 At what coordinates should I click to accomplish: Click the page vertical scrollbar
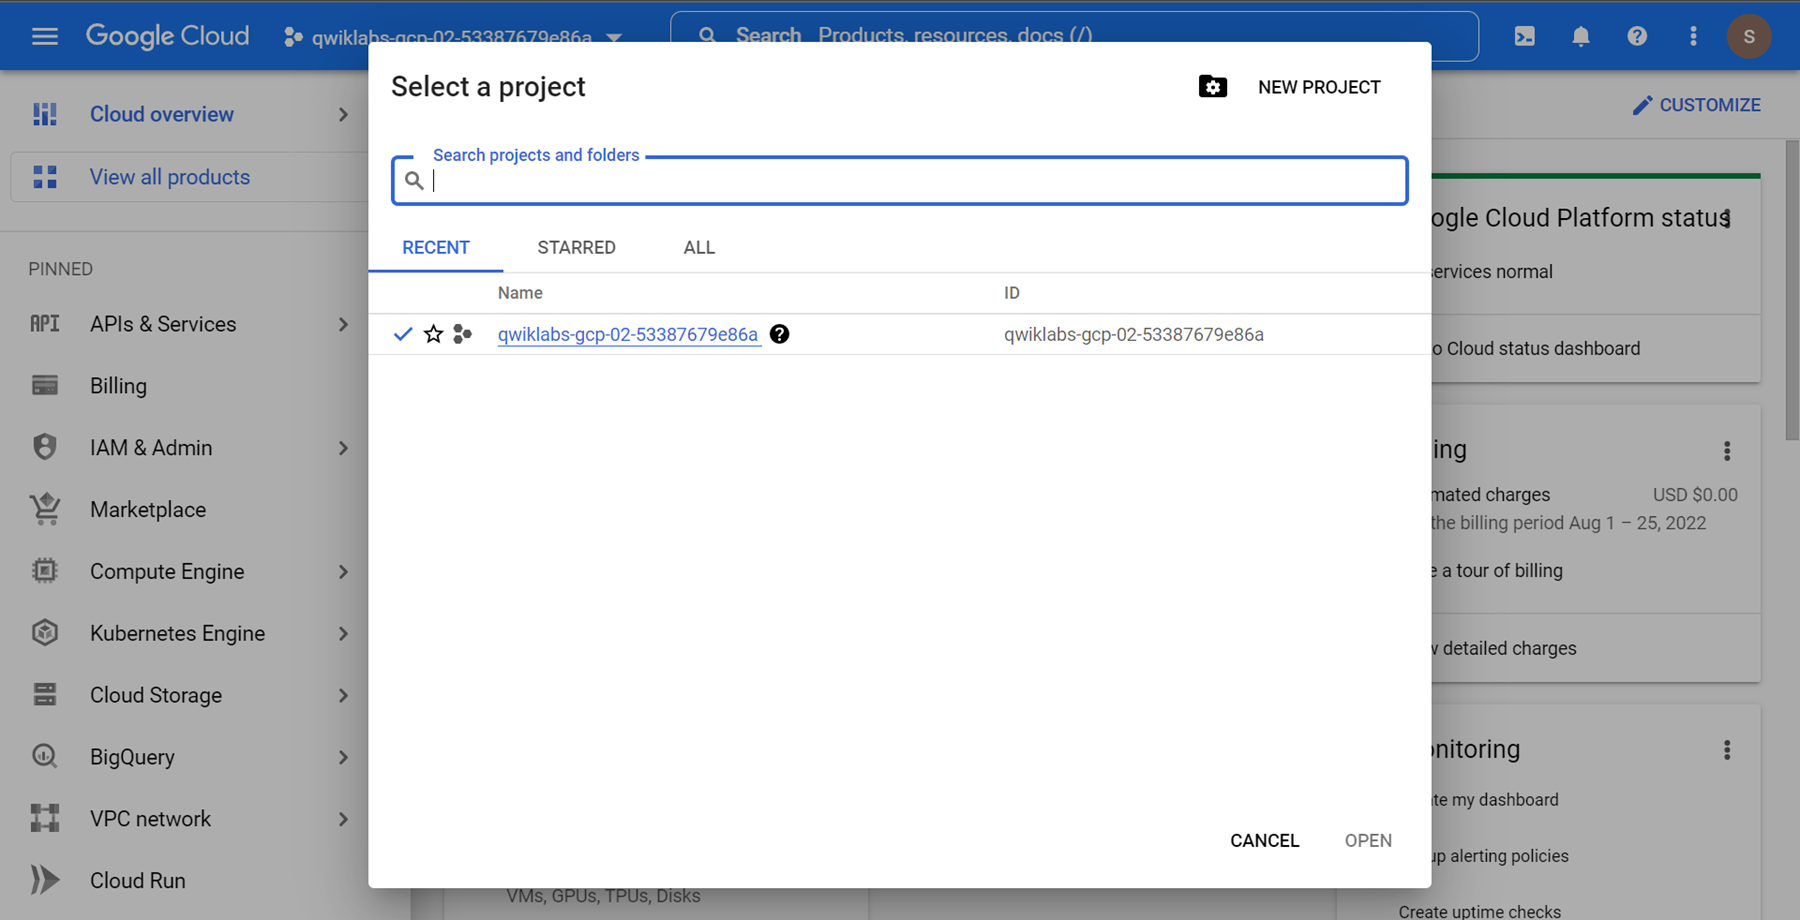click(1792, 290)
